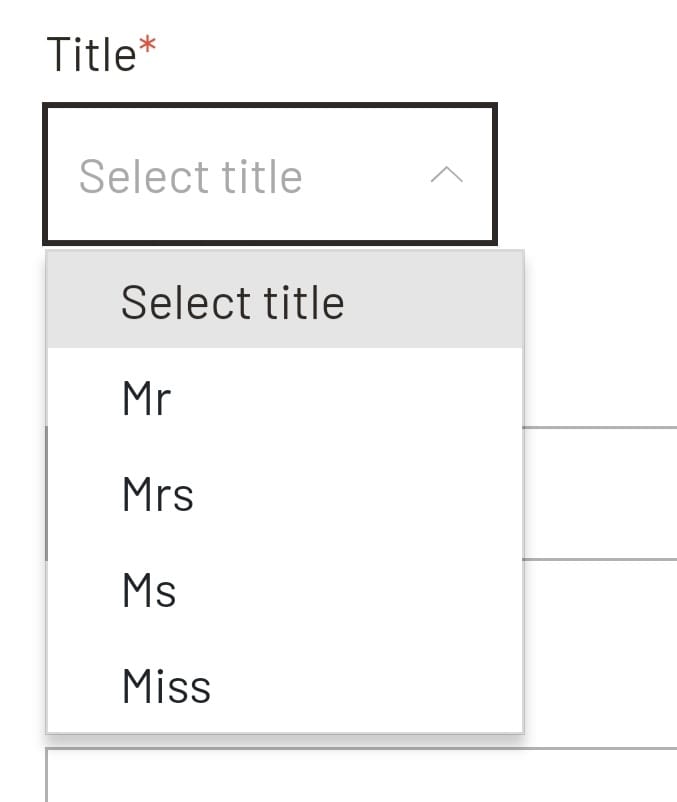Click the chevron arrow in Title box
The width and height of the screenshot is (677, 802).
pos(446,176)
